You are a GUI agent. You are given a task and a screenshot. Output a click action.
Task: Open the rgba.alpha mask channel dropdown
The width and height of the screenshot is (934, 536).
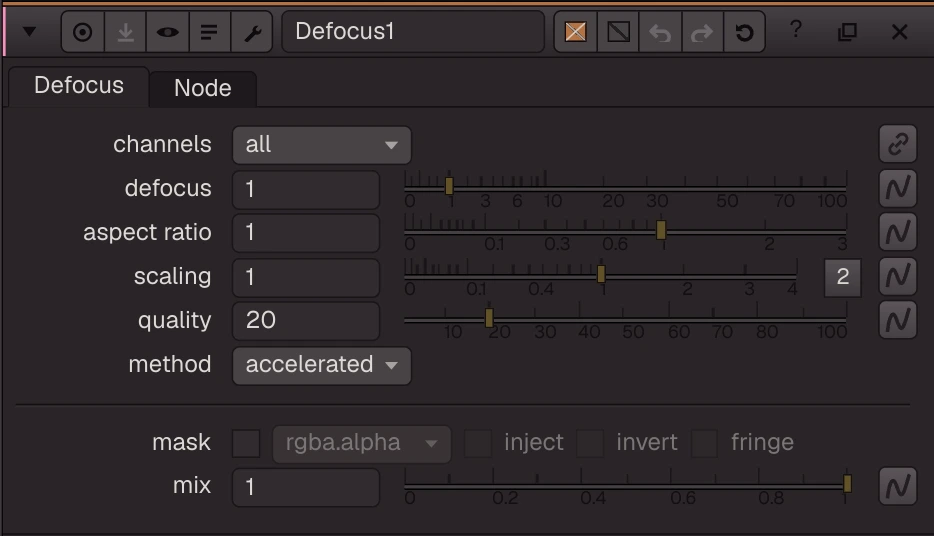click(362, 444)
